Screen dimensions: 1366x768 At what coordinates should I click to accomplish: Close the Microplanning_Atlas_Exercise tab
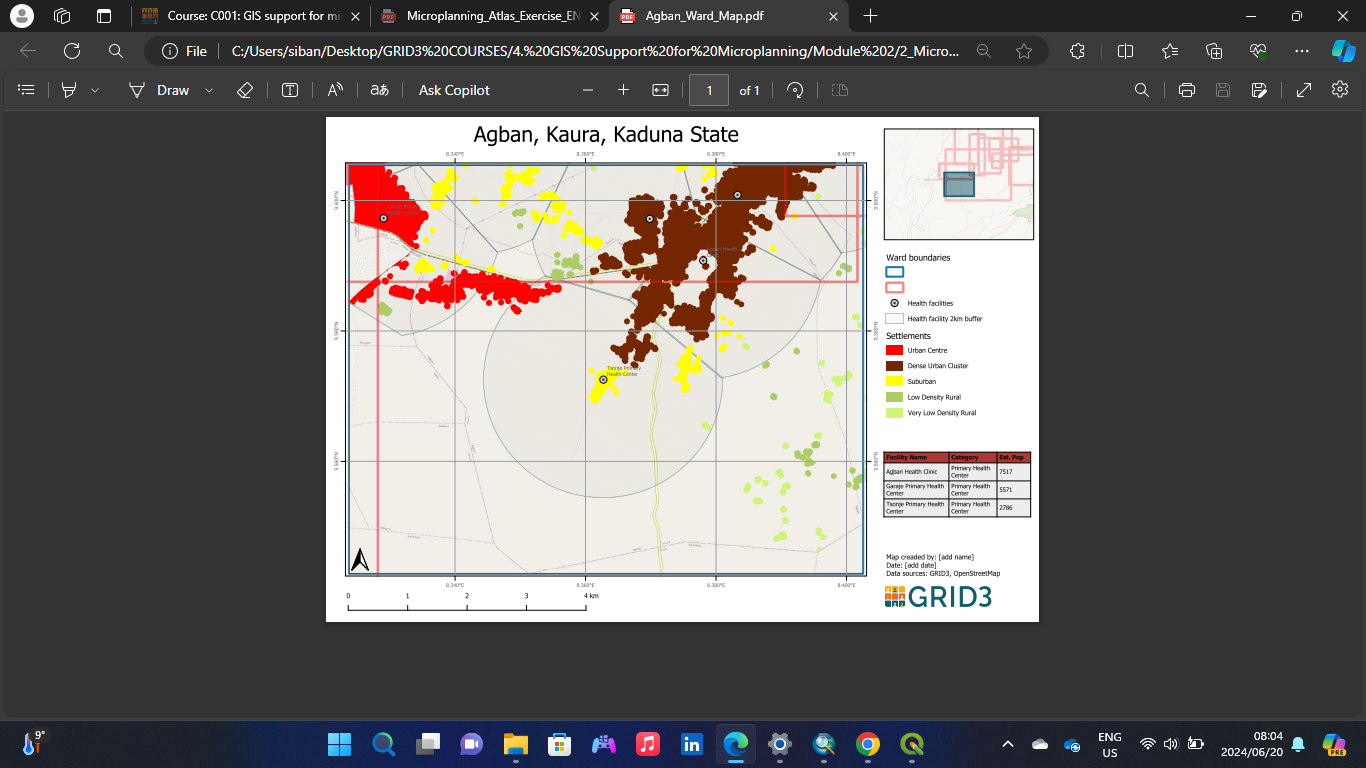point(594,16)
